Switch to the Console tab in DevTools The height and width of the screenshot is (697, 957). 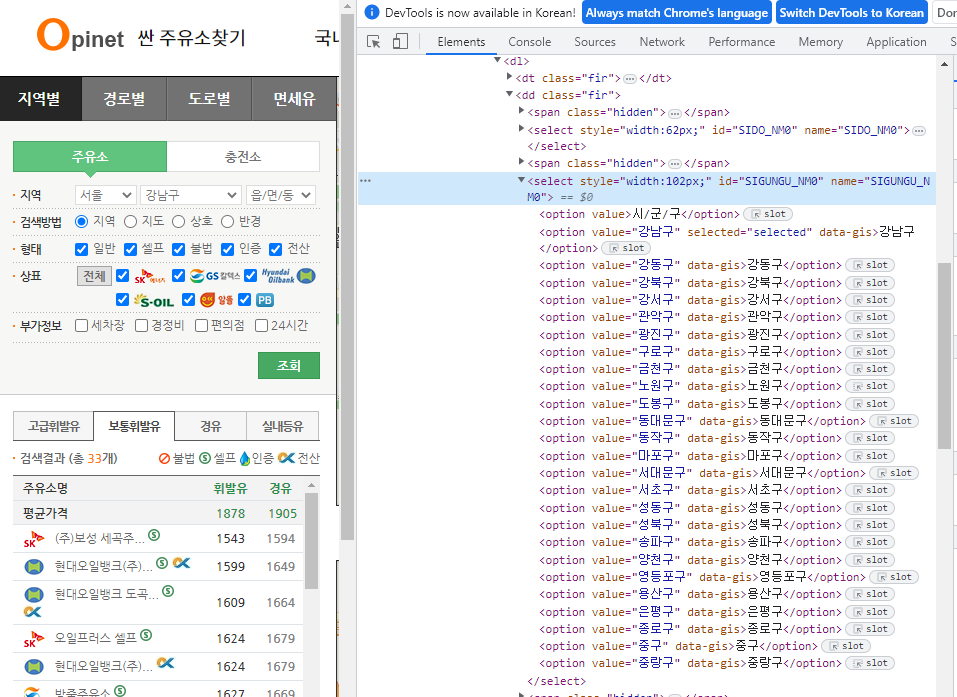(x=529, y=42)
